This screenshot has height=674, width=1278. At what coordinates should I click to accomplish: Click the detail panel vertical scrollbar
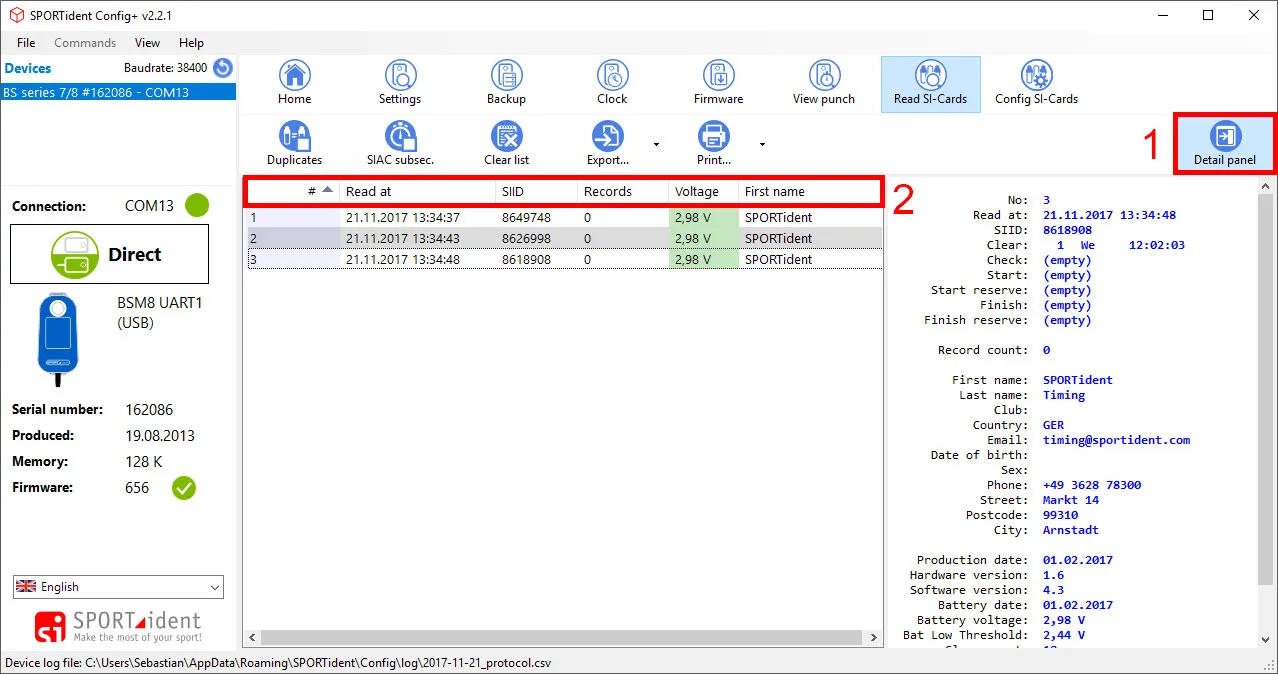coord(1267,390)
